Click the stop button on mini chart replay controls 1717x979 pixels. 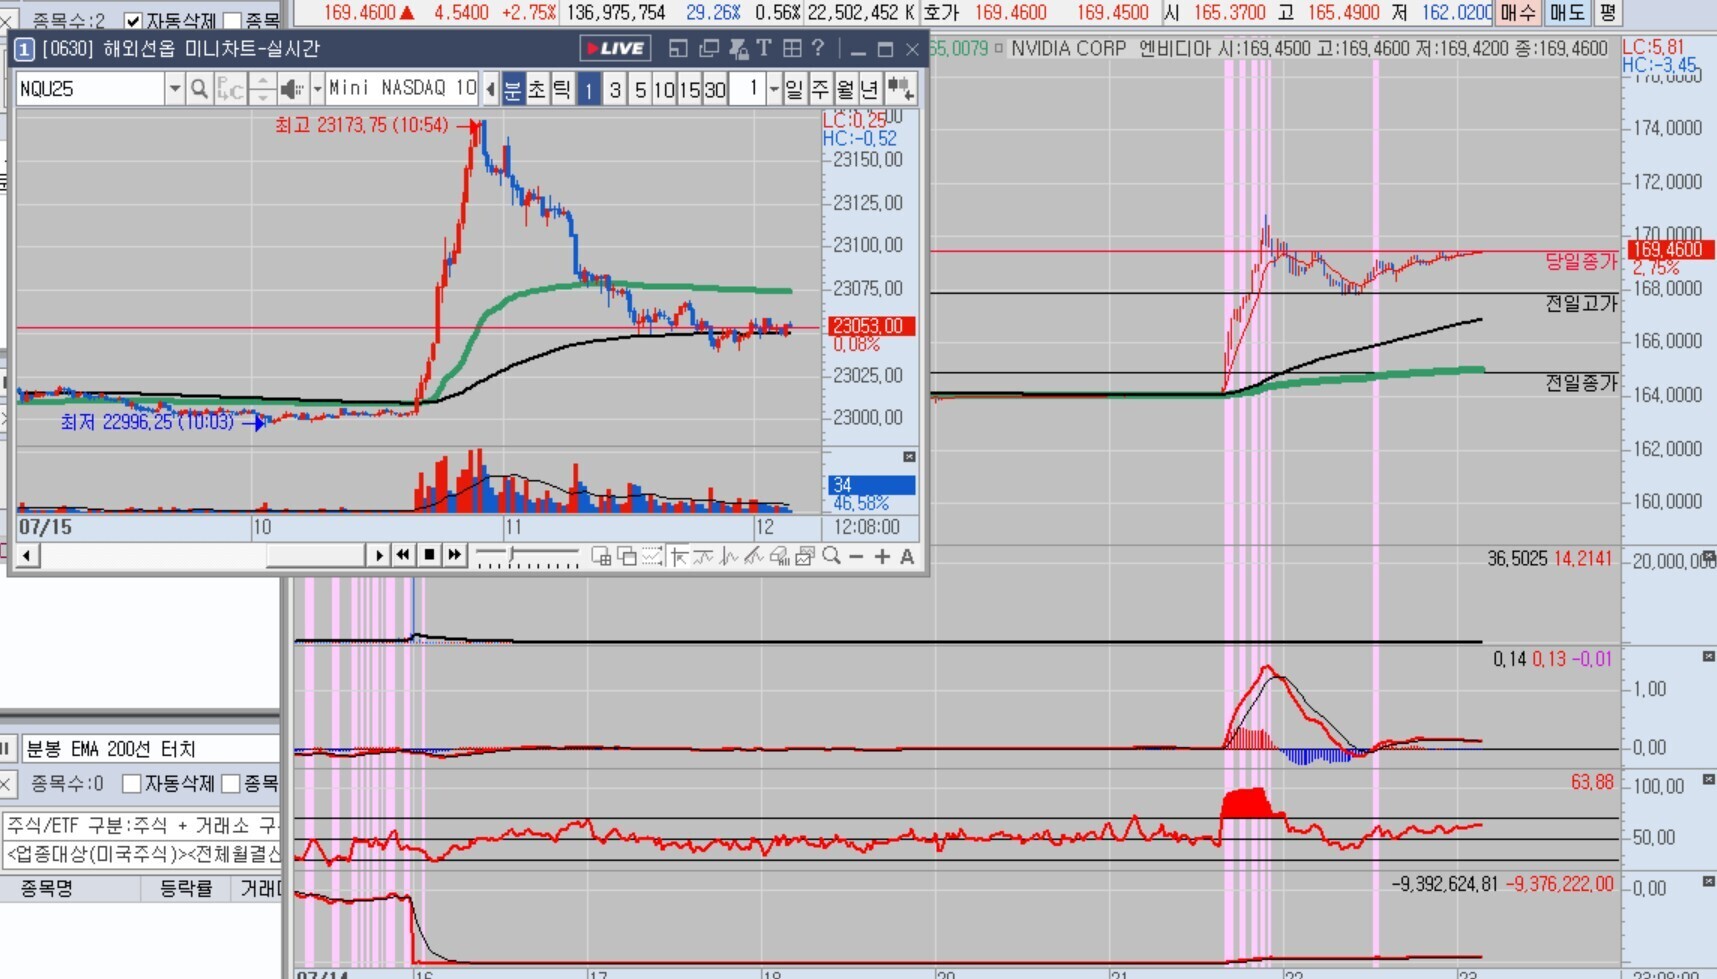point(429,555)
